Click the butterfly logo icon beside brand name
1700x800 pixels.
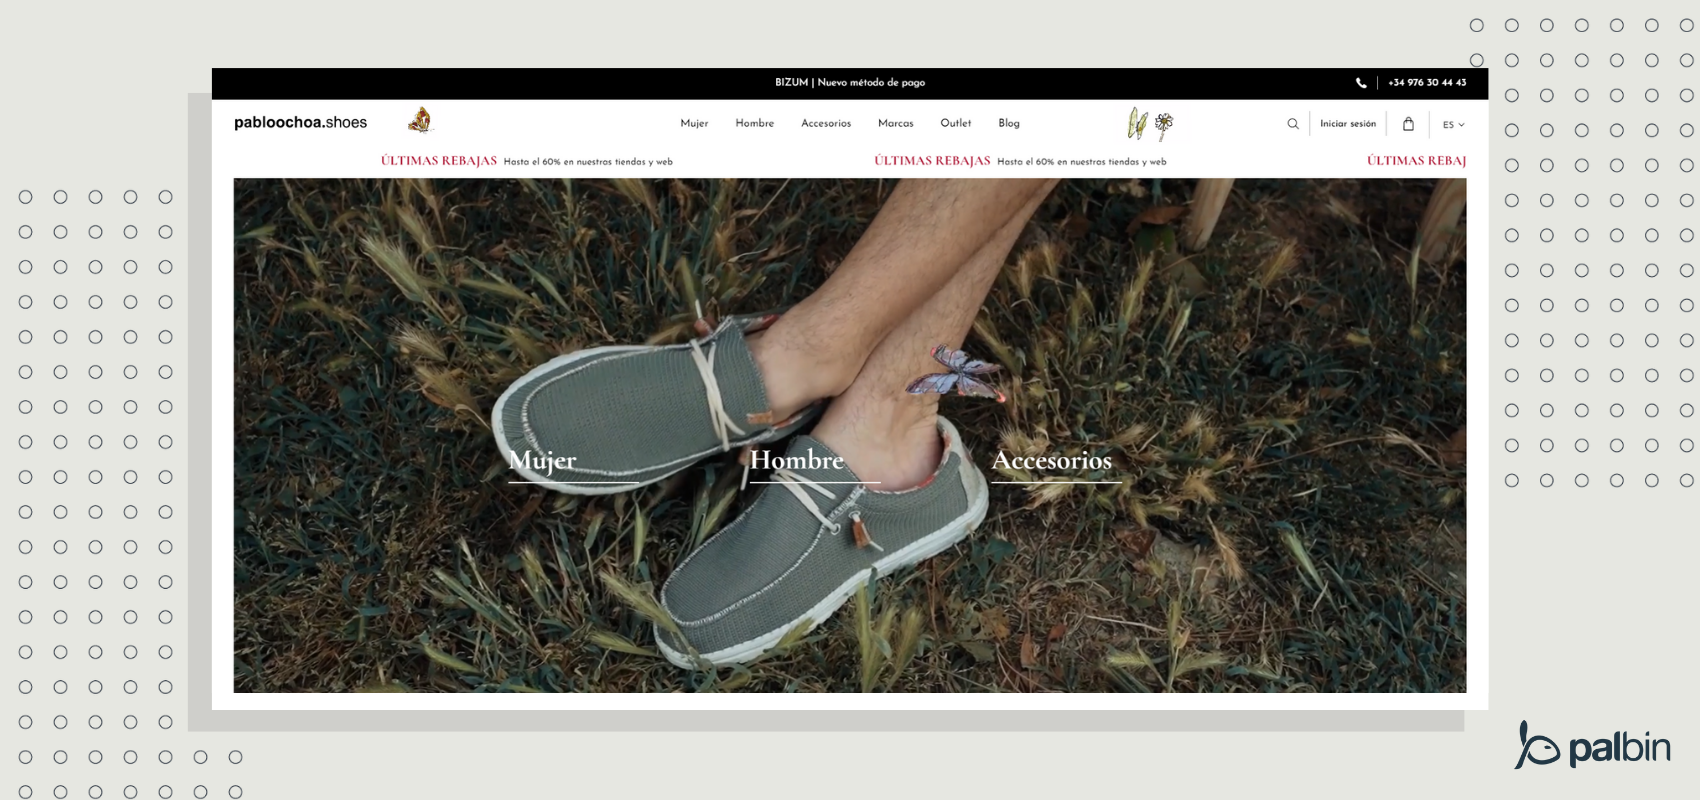tap(421, 121)
